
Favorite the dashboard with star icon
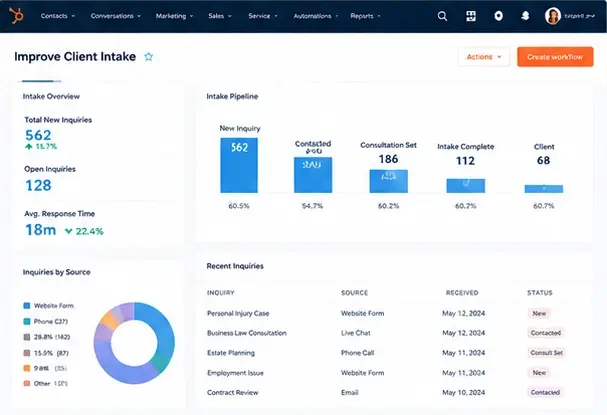click(x=149, y=57)
